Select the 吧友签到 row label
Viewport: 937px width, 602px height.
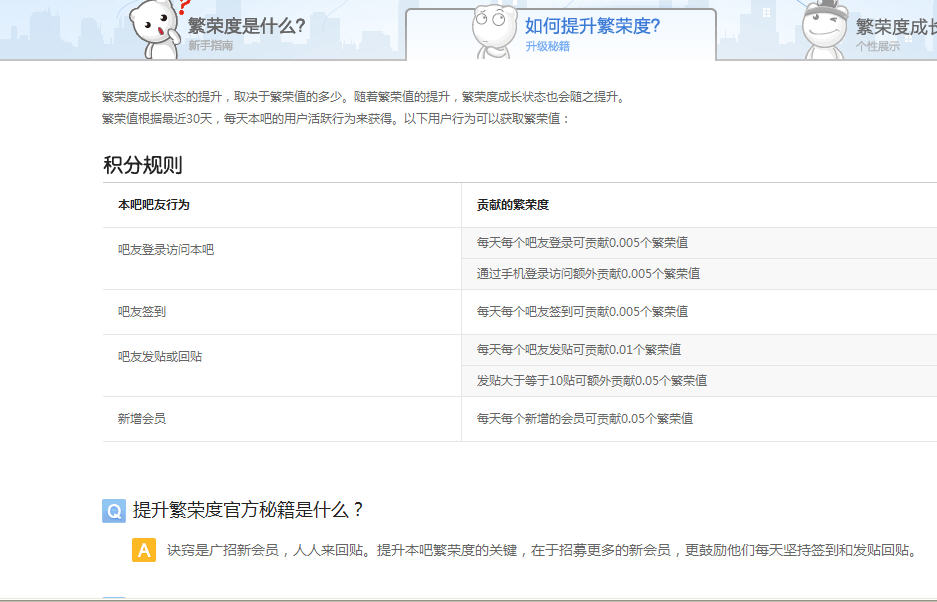click(142, 311)
